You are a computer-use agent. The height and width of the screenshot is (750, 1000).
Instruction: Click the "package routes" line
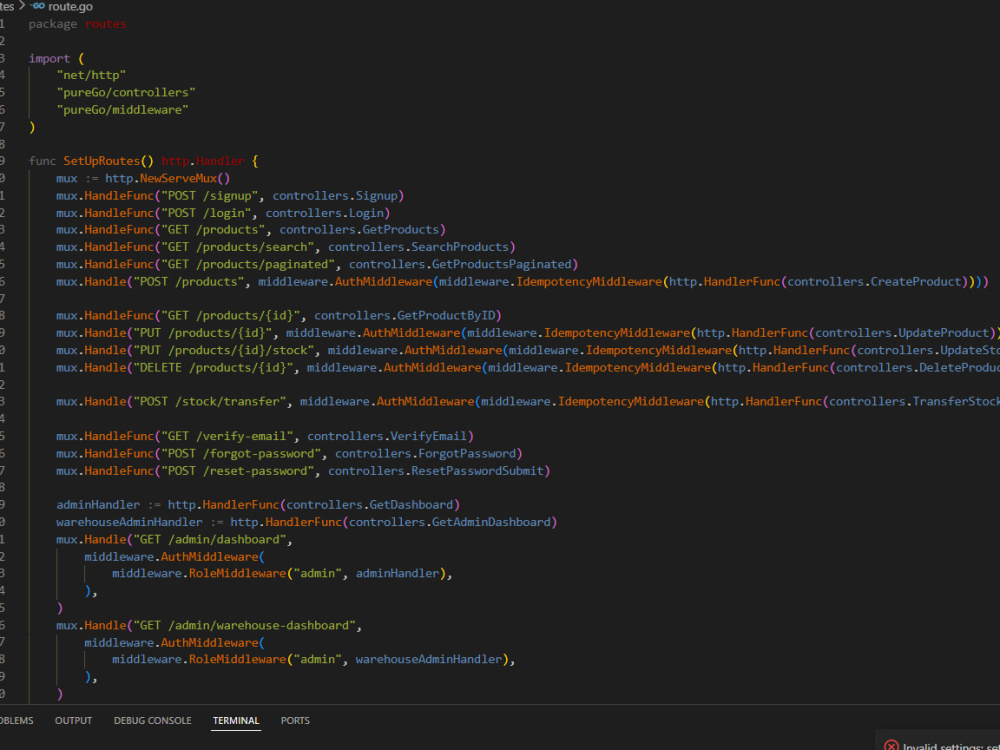coord(77,24)
